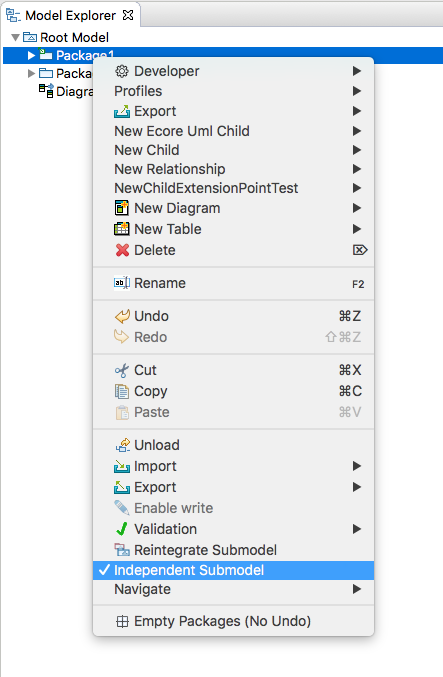Click the Developer gear icon
The height and width of the screenshot is (677, 443).
tap(122, 71)
